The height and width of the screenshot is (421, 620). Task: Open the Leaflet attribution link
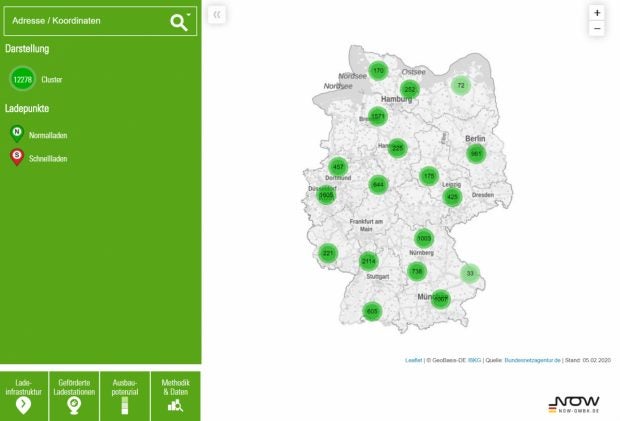[x=413, y=359]
